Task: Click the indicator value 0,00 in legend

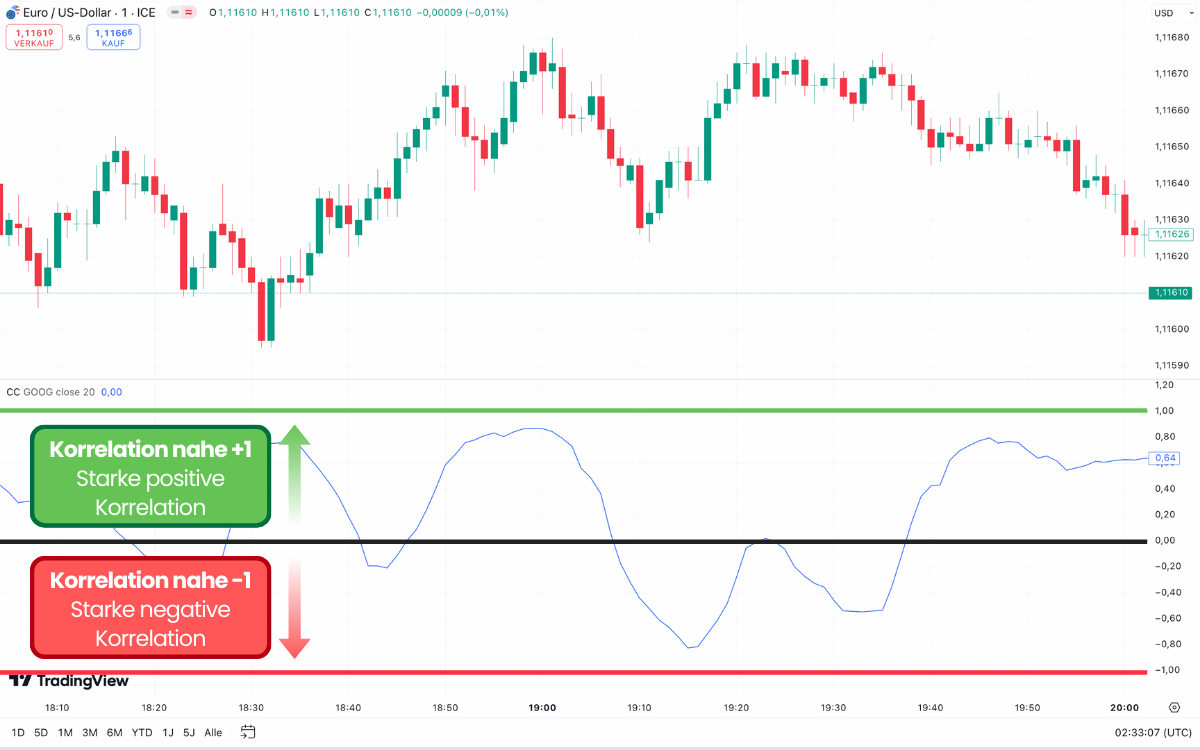Action: point(111,392)
